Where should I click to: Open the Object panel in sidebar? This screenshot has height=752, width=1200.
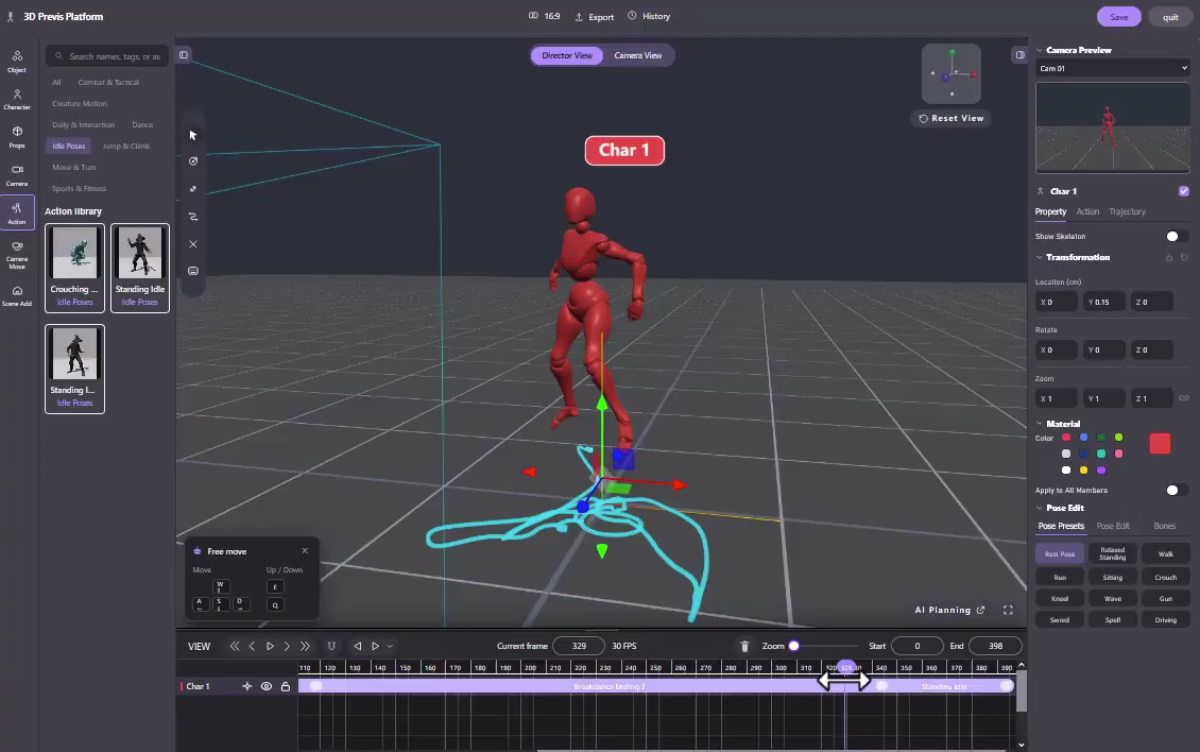17,61
